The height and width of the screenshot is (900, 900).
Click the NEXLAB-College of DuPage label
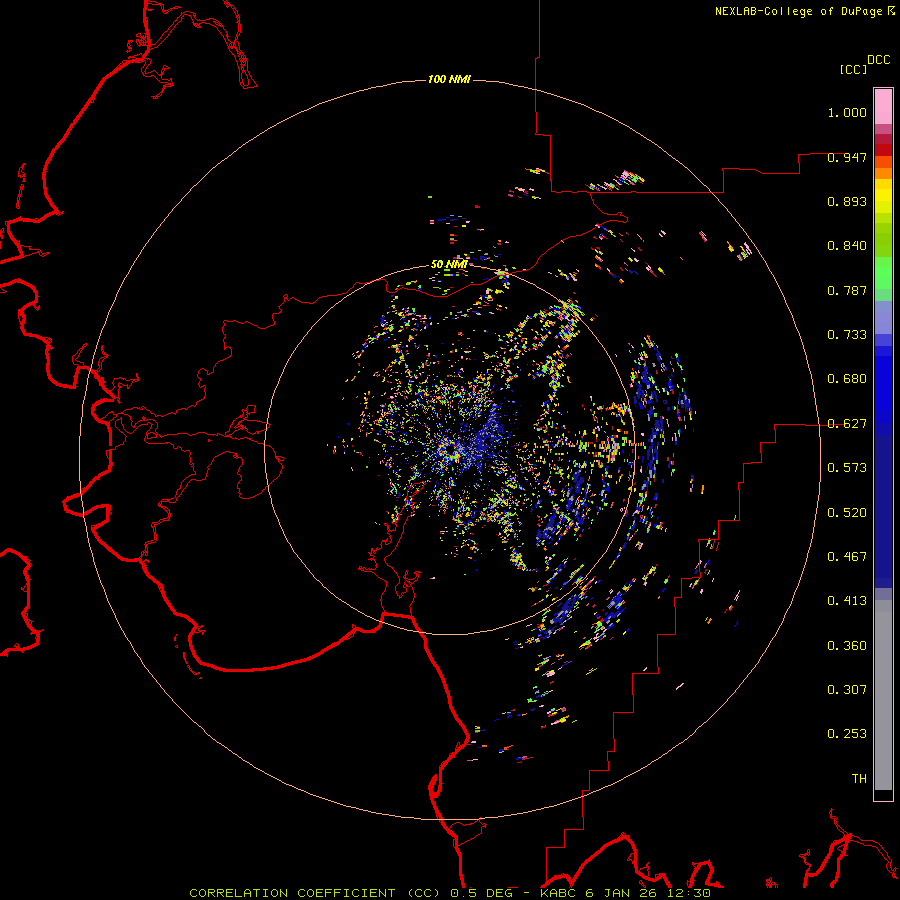tap(798, 11)
